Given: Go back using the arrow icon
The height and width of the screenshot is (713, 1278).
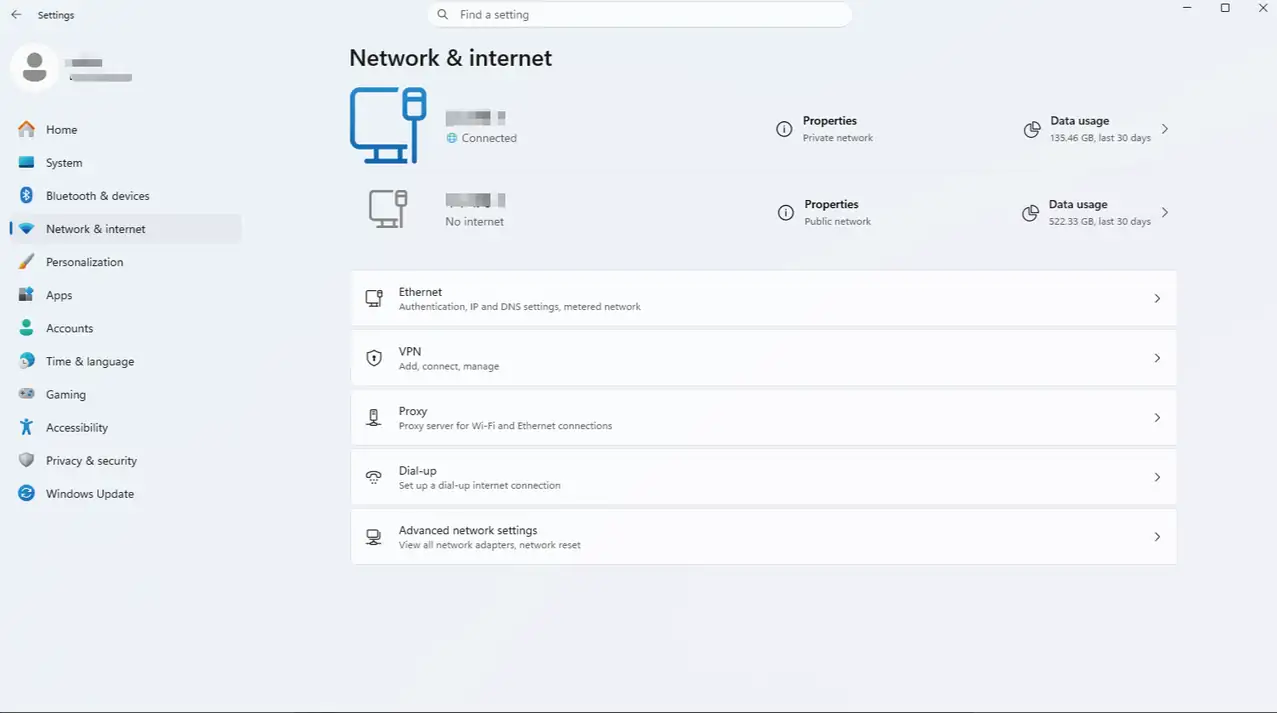Looking at the screenshot, I should (16, 15).
